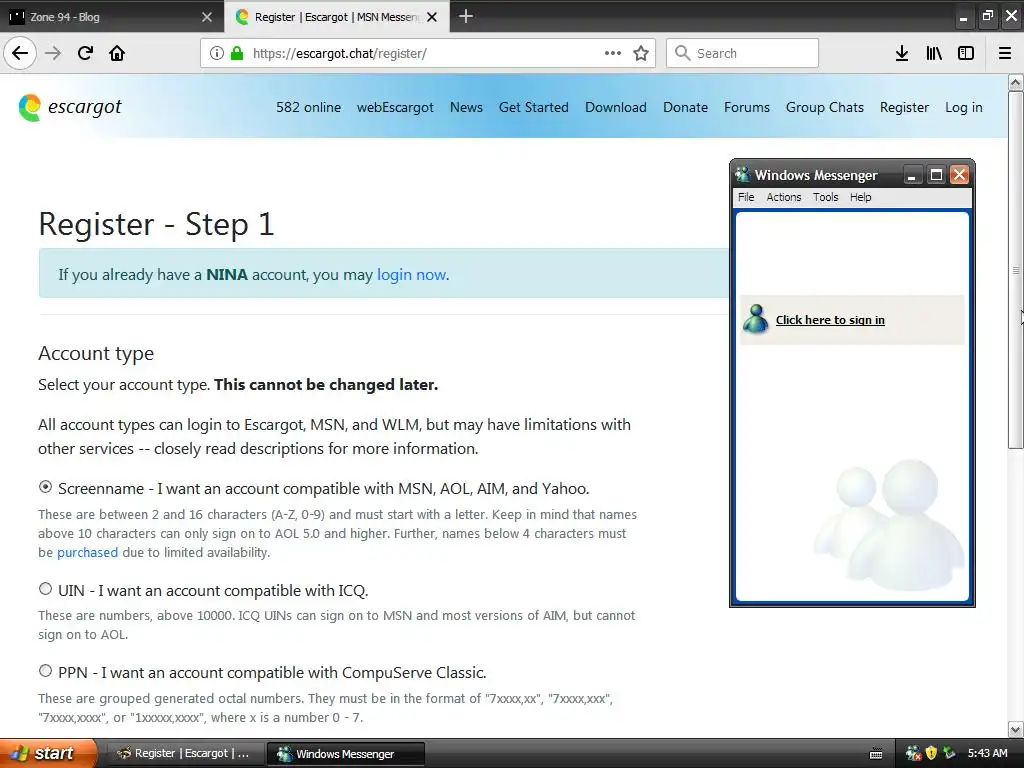Select Windows Messenger taskbar button

[x=345, y=754]
